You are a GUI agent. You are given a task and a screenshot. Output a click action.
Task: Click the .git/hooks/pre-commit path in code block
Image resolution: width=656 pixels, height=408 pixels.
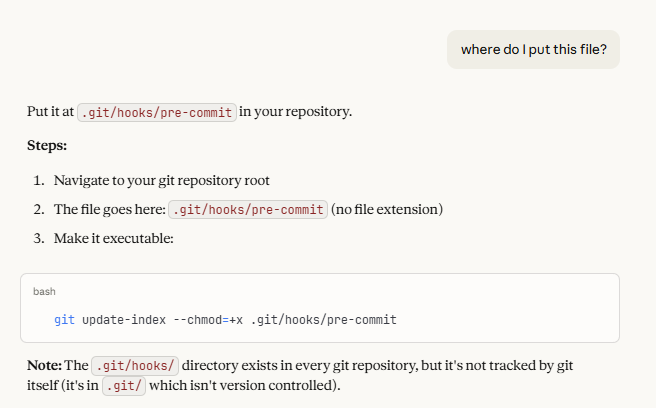click(x=324, y=320)
